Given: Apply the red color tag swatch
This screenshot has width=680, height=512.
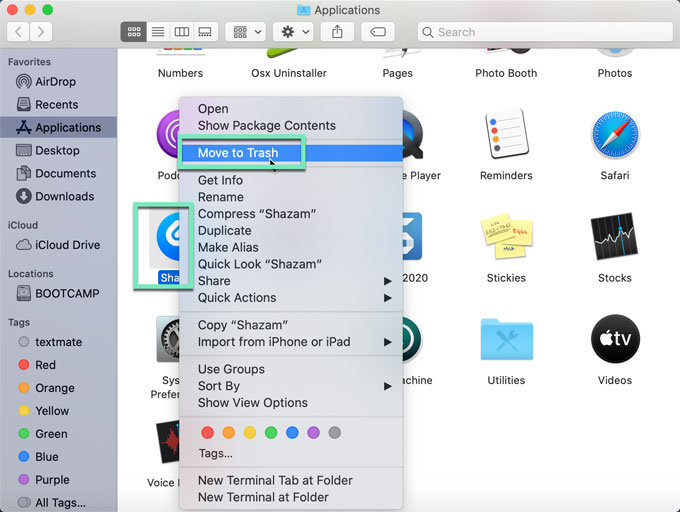Looking at the screenshot, I should 208,432.
